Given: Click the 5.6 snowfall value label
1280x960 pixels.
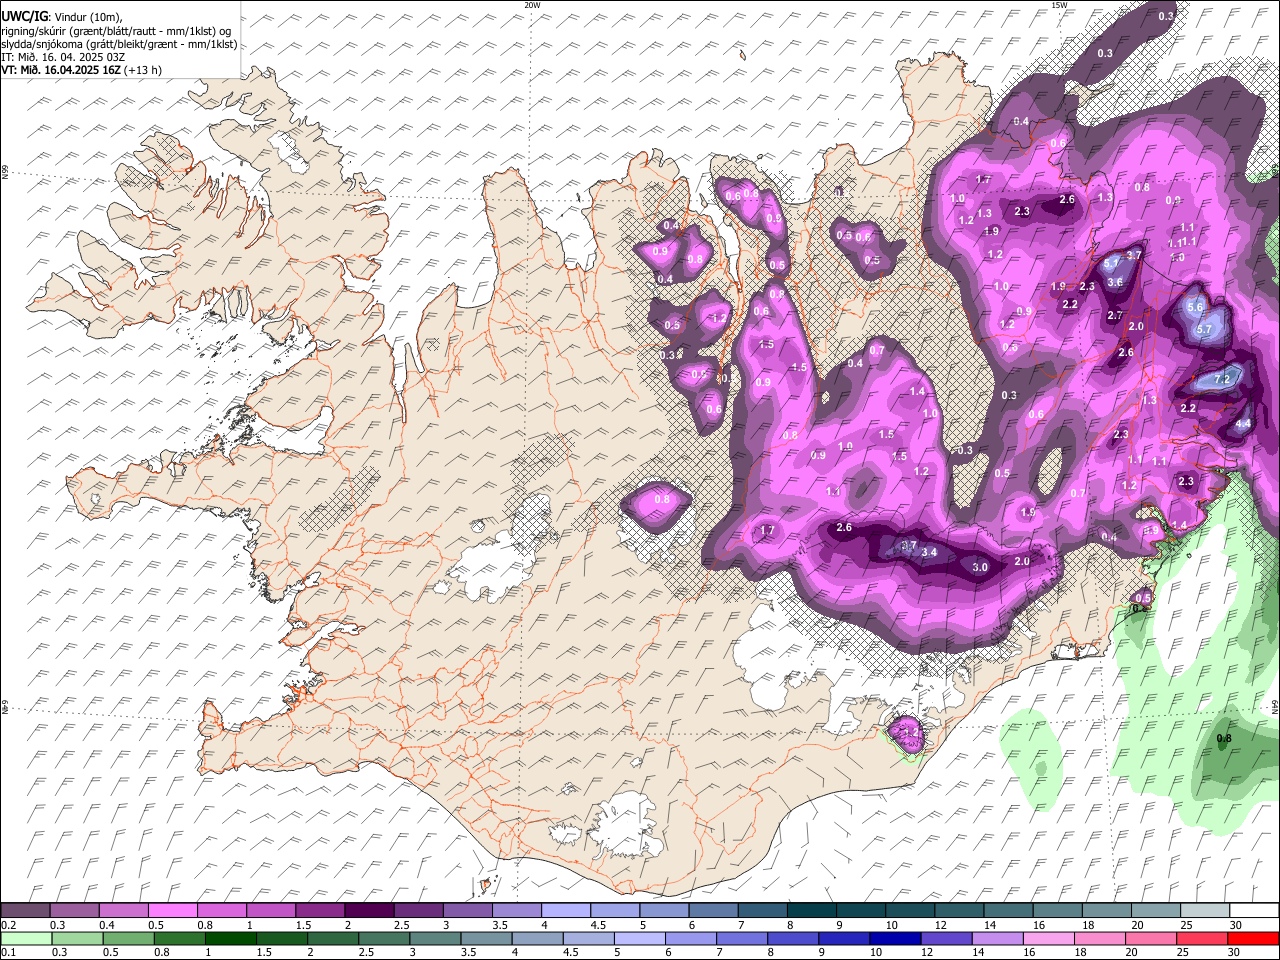Looking at the screenshot, I should click(1194, 308).
